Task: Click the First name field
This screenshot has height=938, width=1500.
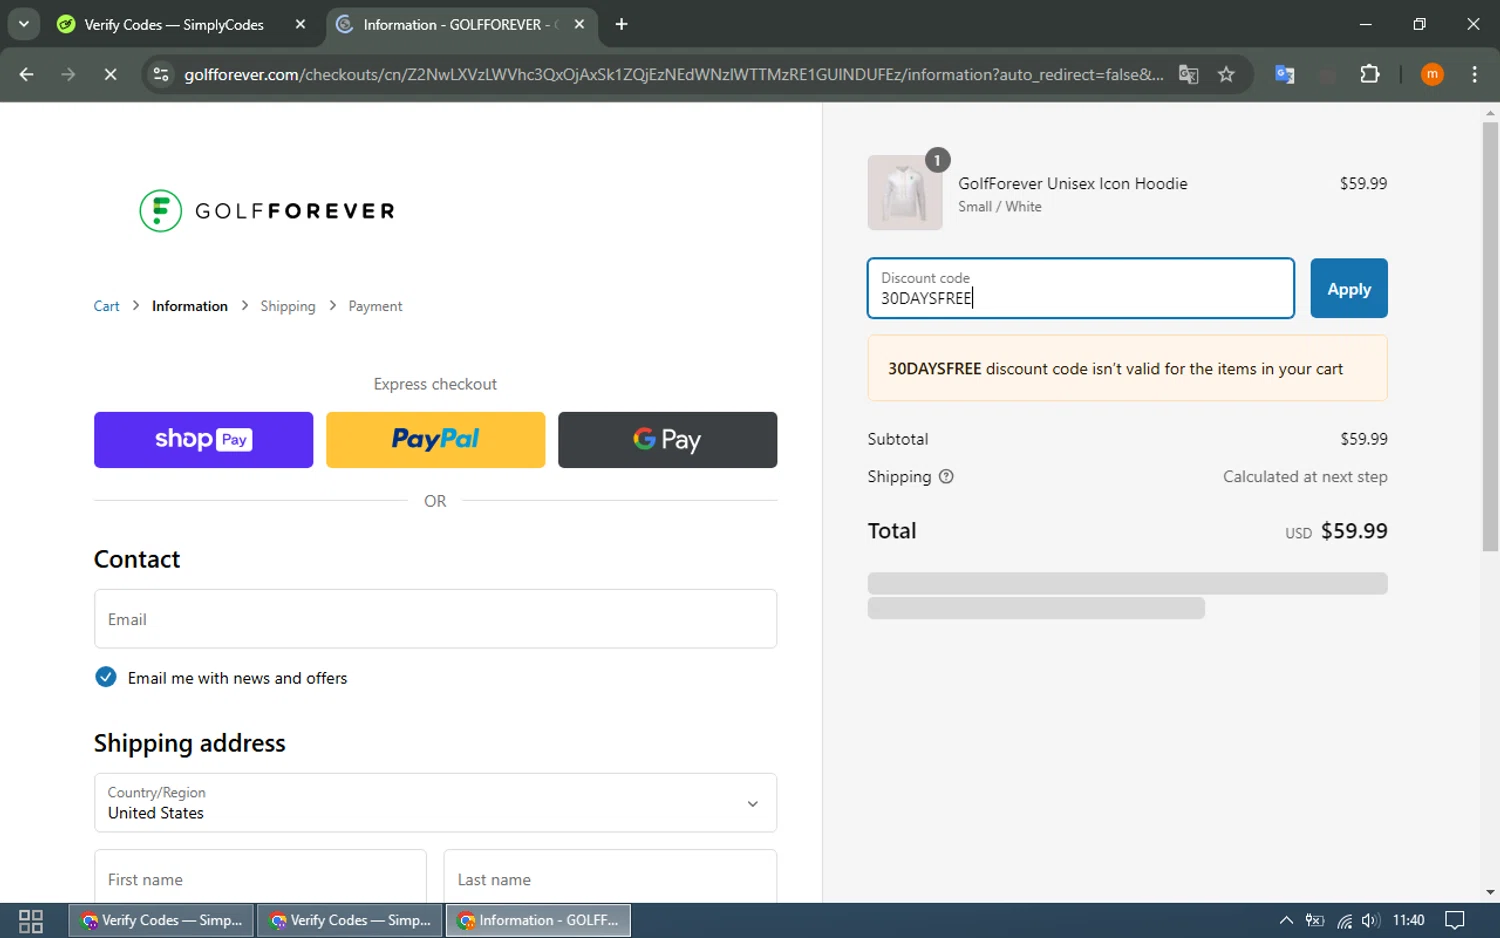Action: click(x=260, y=877)
